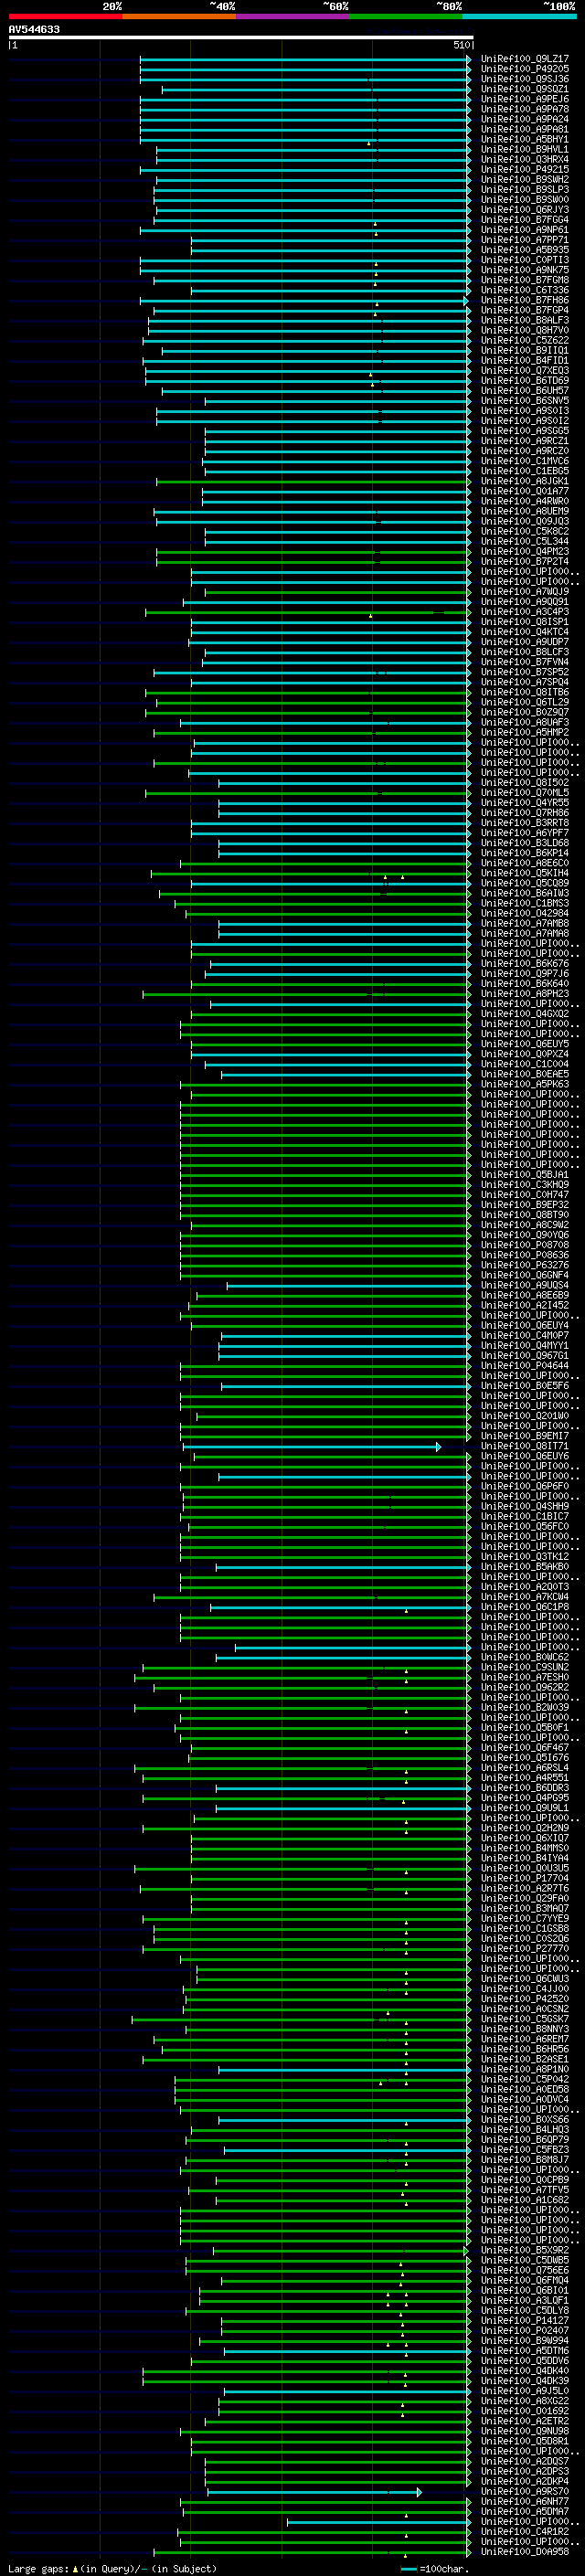Viewport: 585px width, 2576px height.
Task: Click hit label UniRef100_A9NK75
Action: pos(525,270)
